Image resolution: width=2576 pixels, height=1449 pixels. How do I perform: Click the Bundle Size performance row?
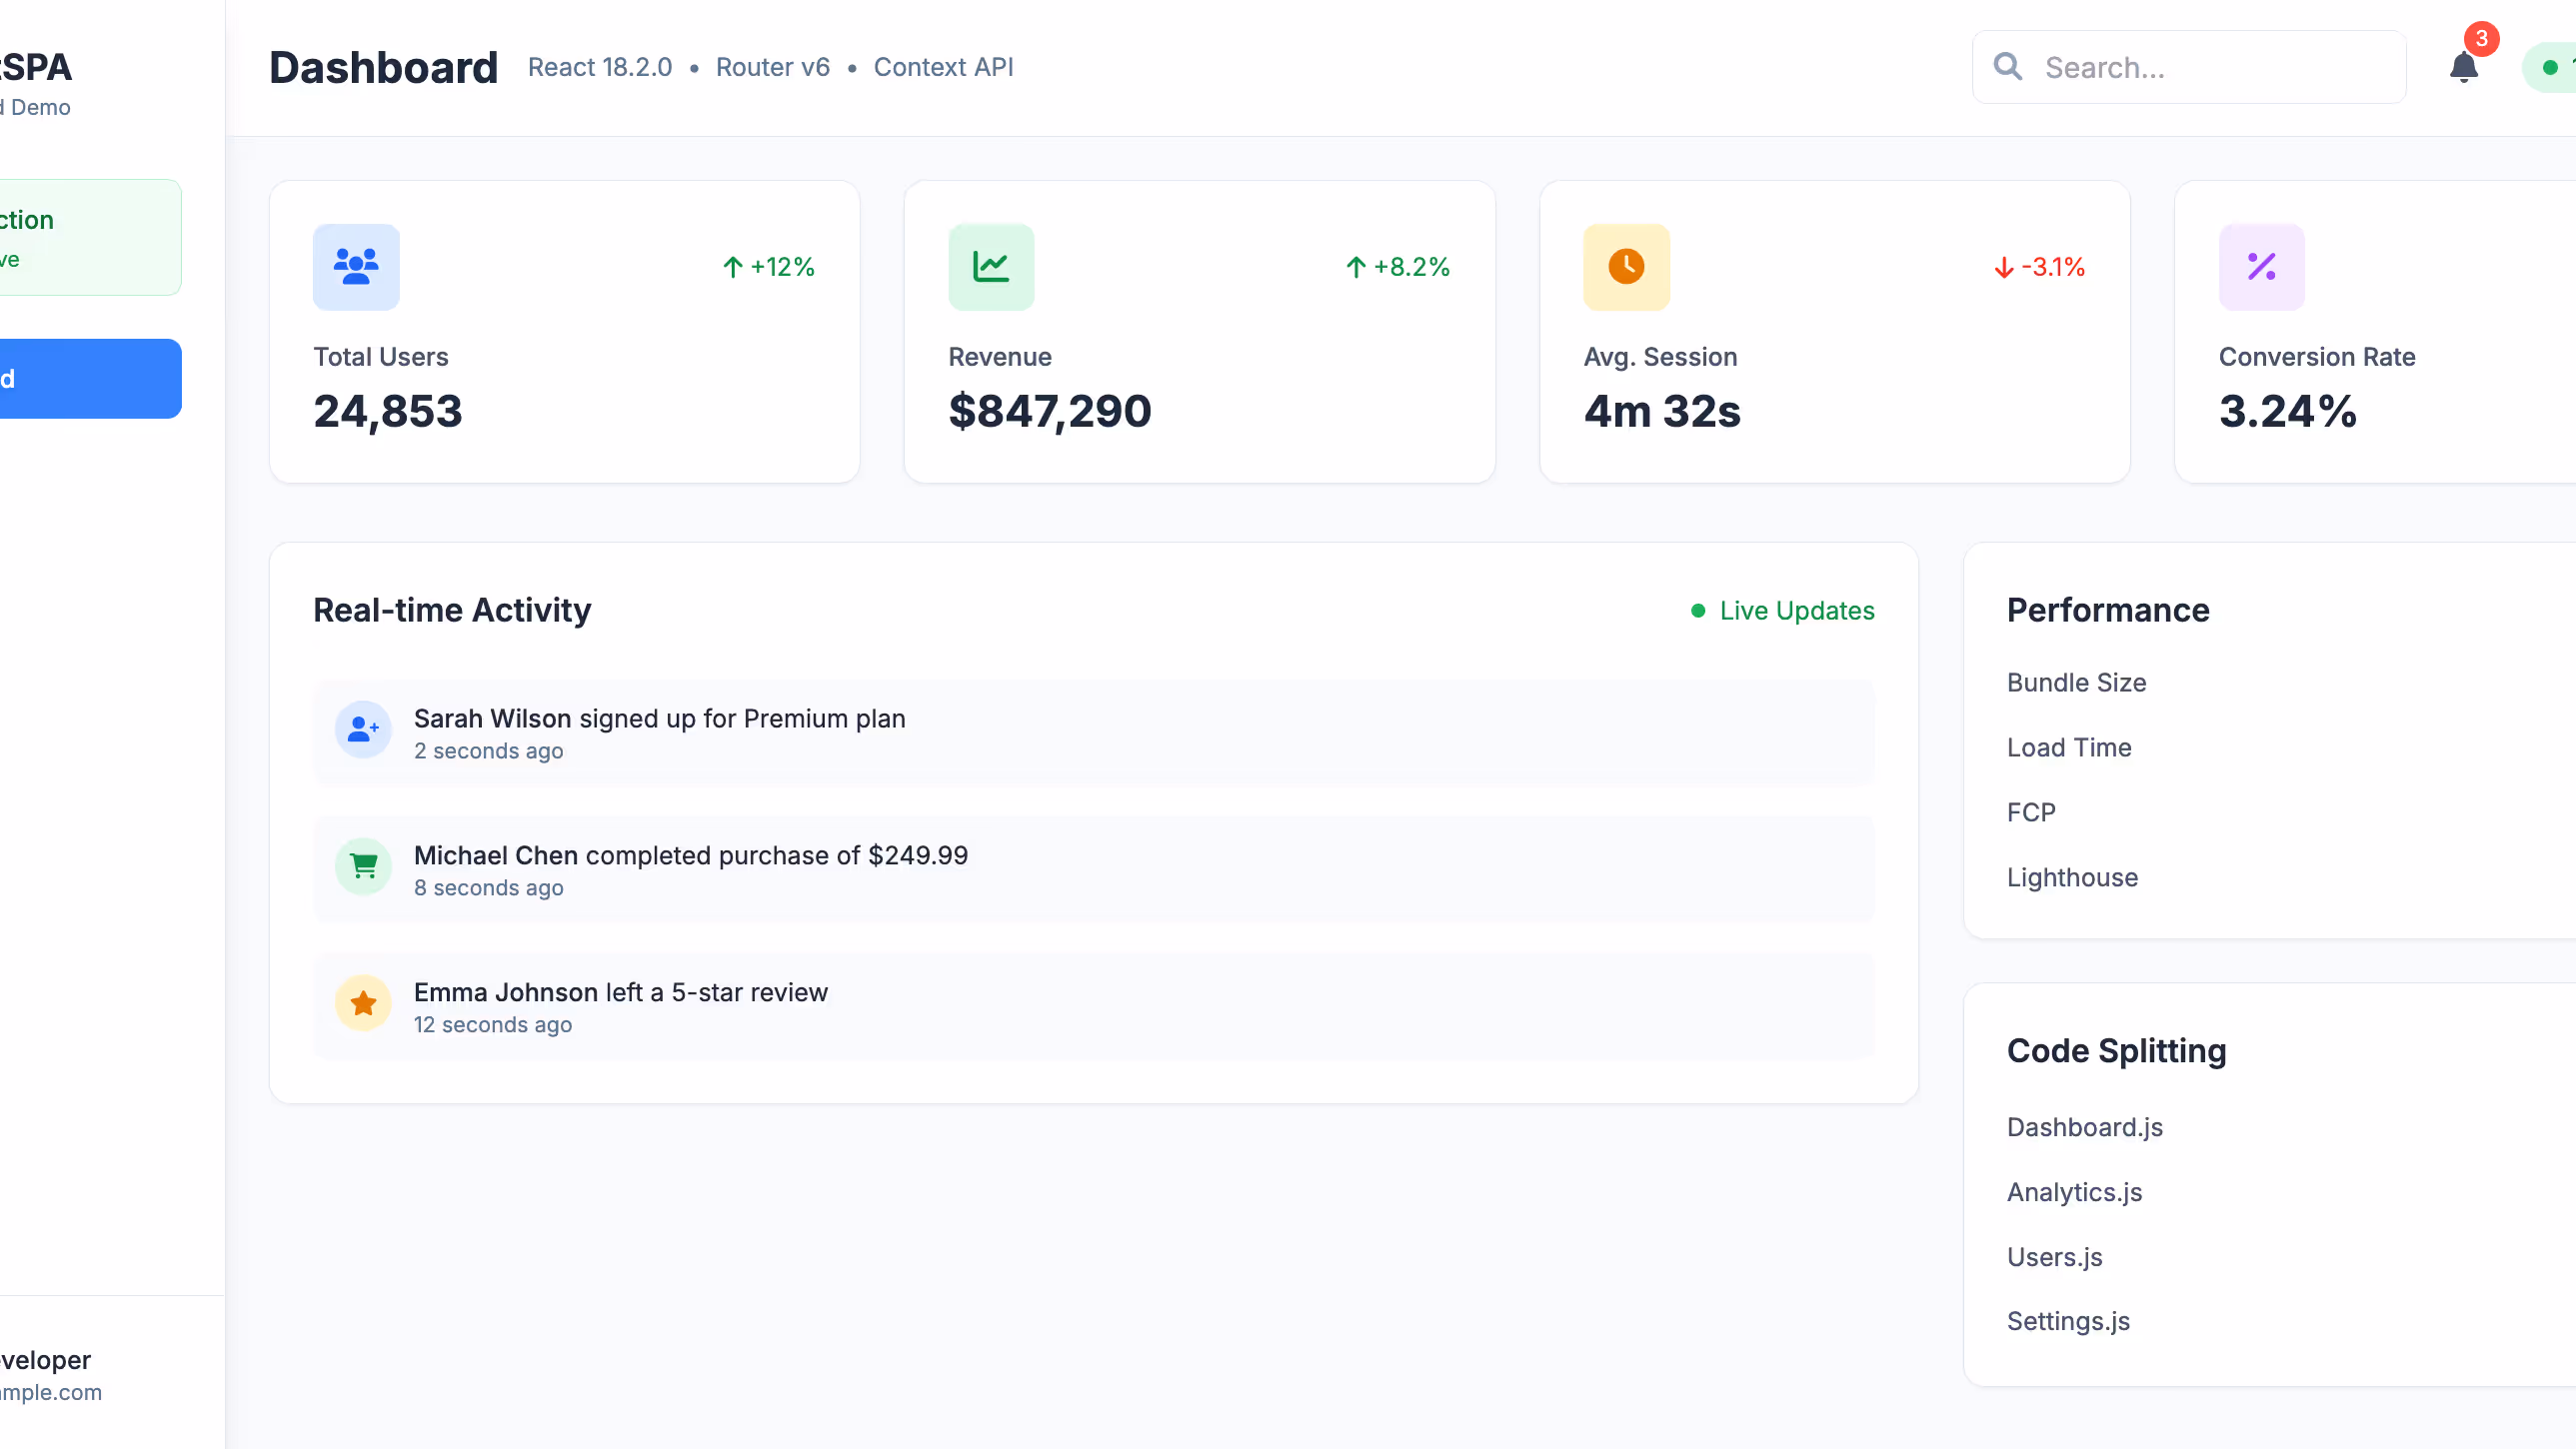click(x=2076, y=683)
